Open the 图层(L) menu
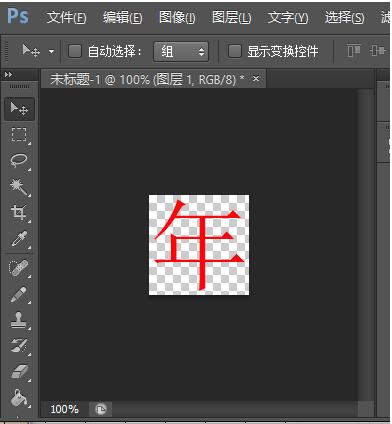 point(232,17)
